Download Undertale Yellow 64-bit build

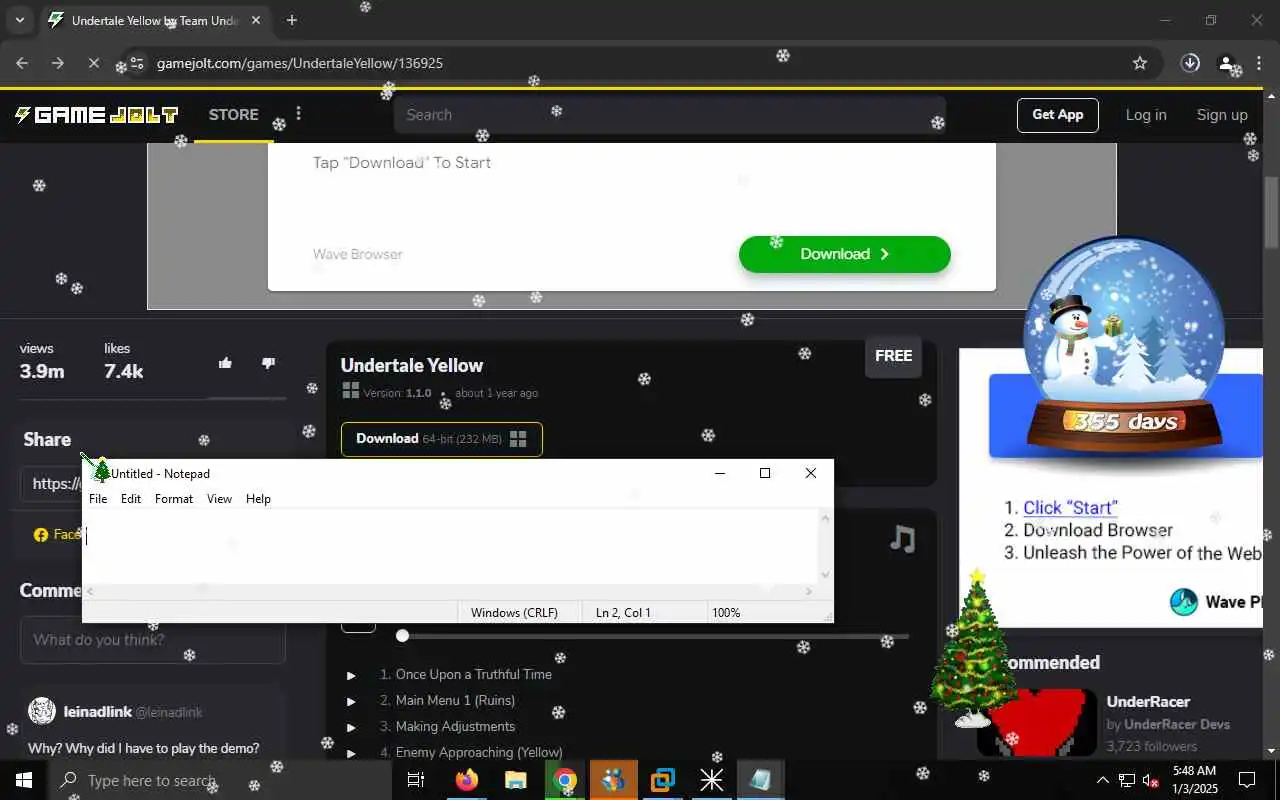pyautogui.click(x=441, y=439)
